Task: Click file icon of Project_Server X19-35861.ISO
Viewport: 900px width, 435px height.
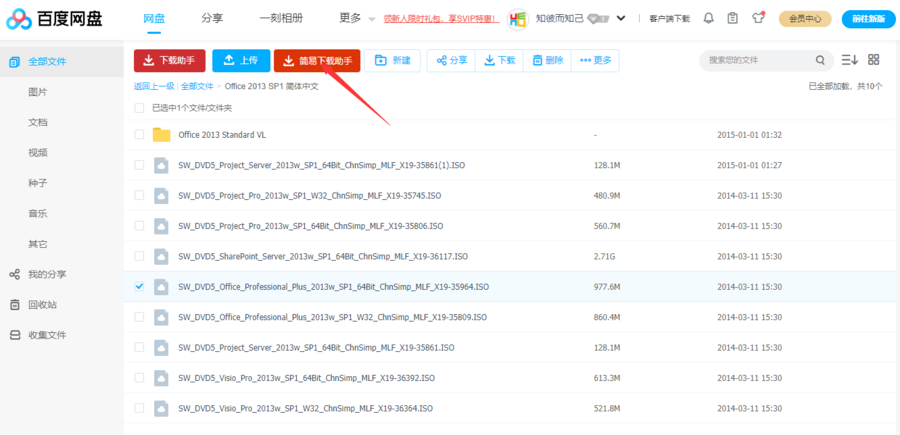Action: coord(162,347)
